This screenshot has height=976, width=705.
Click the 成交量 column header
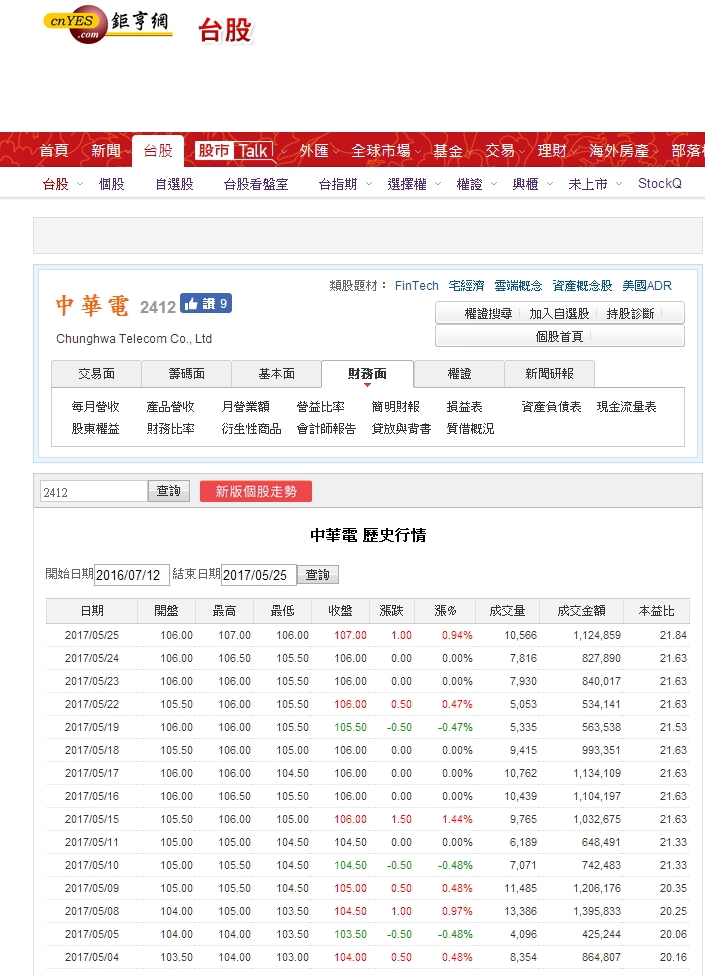coord(507,611)
